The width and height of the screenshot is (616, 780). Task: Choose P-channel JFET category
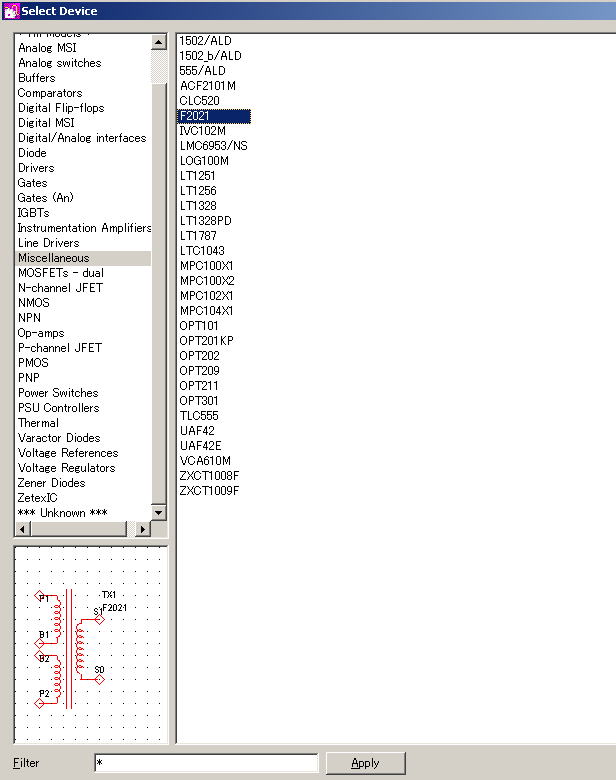(60, 348)
